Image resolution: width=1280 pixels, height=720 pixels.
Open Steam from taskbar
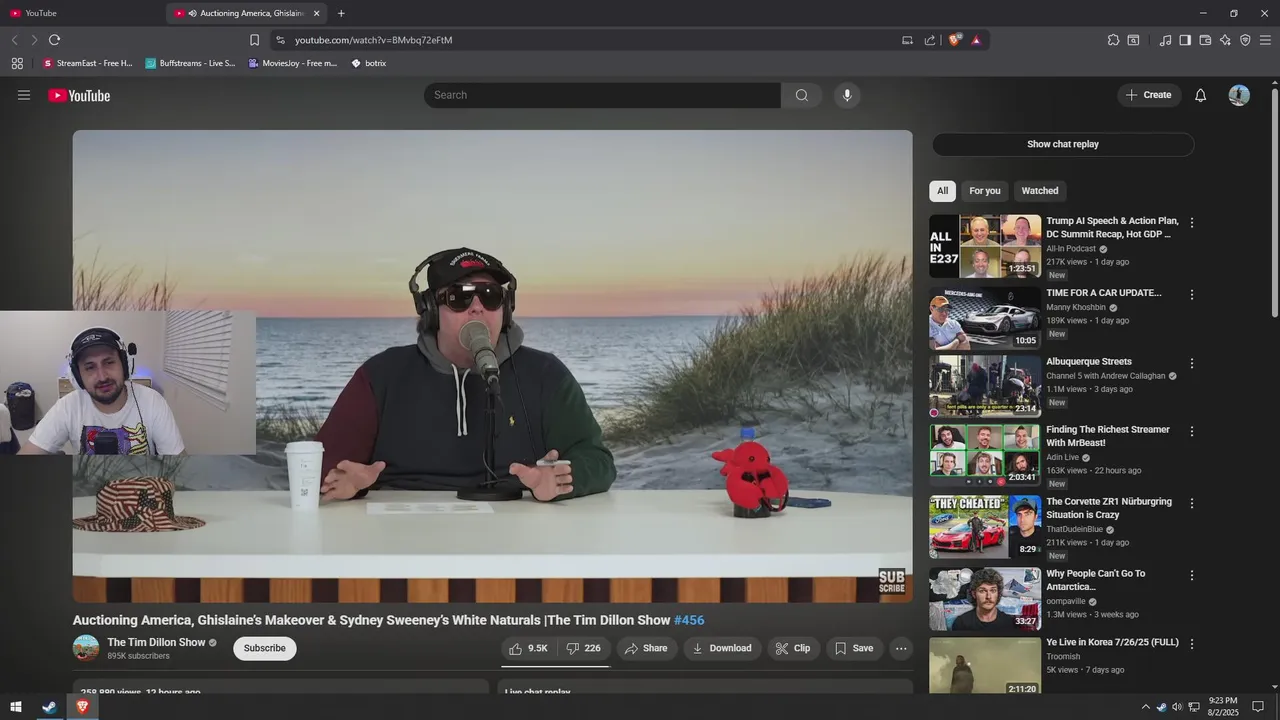(x=49, y=707)
